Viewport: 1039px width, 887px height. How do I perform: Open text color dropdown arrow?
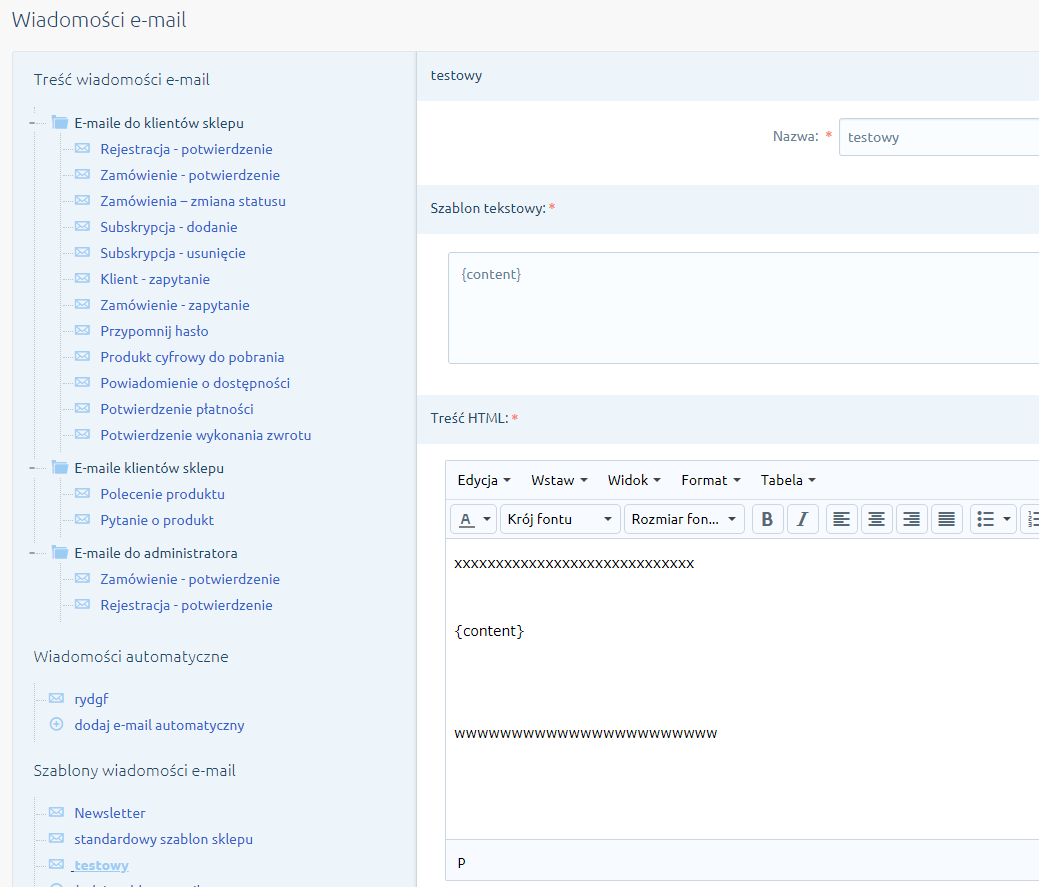487,519
